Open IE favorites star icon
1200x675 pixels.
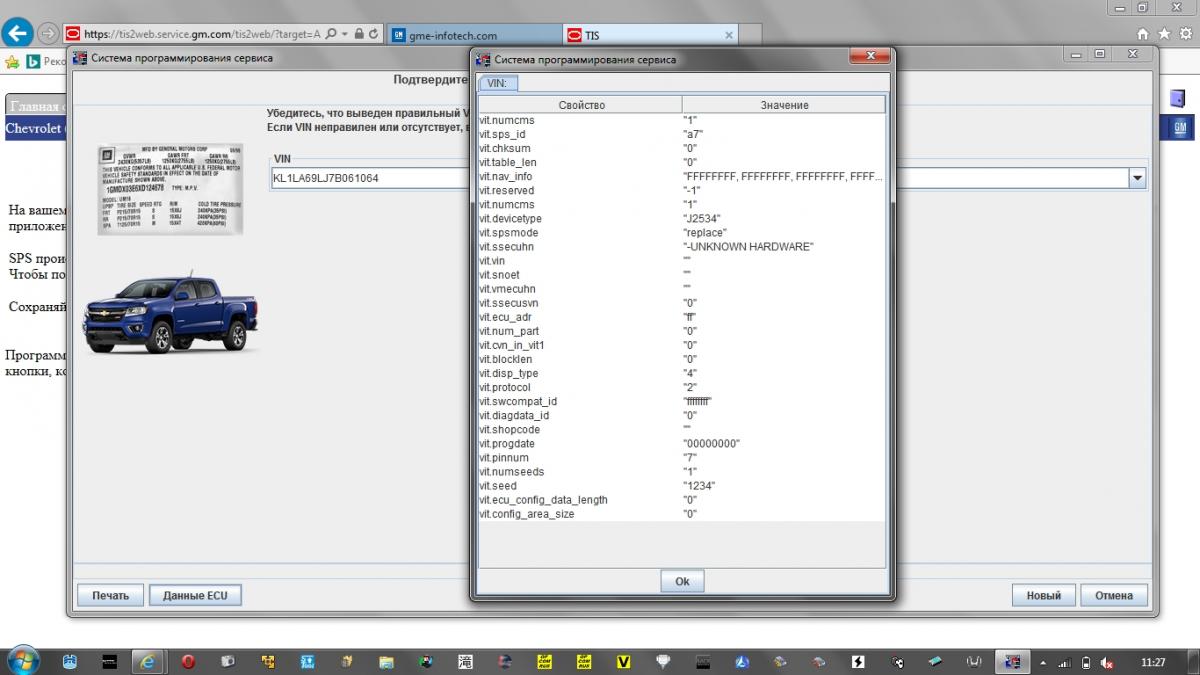pyautogui.click(x=1164, y=33)
